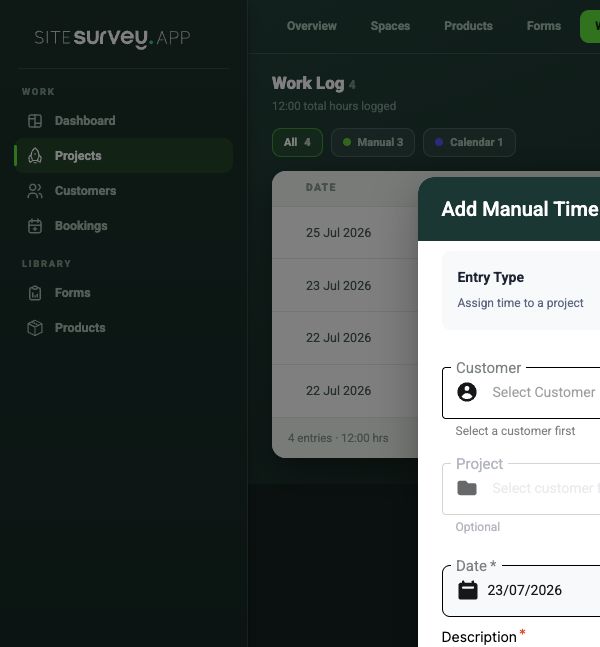
Task: Go to Customers in the sidebar
Action: click(124, 191)
